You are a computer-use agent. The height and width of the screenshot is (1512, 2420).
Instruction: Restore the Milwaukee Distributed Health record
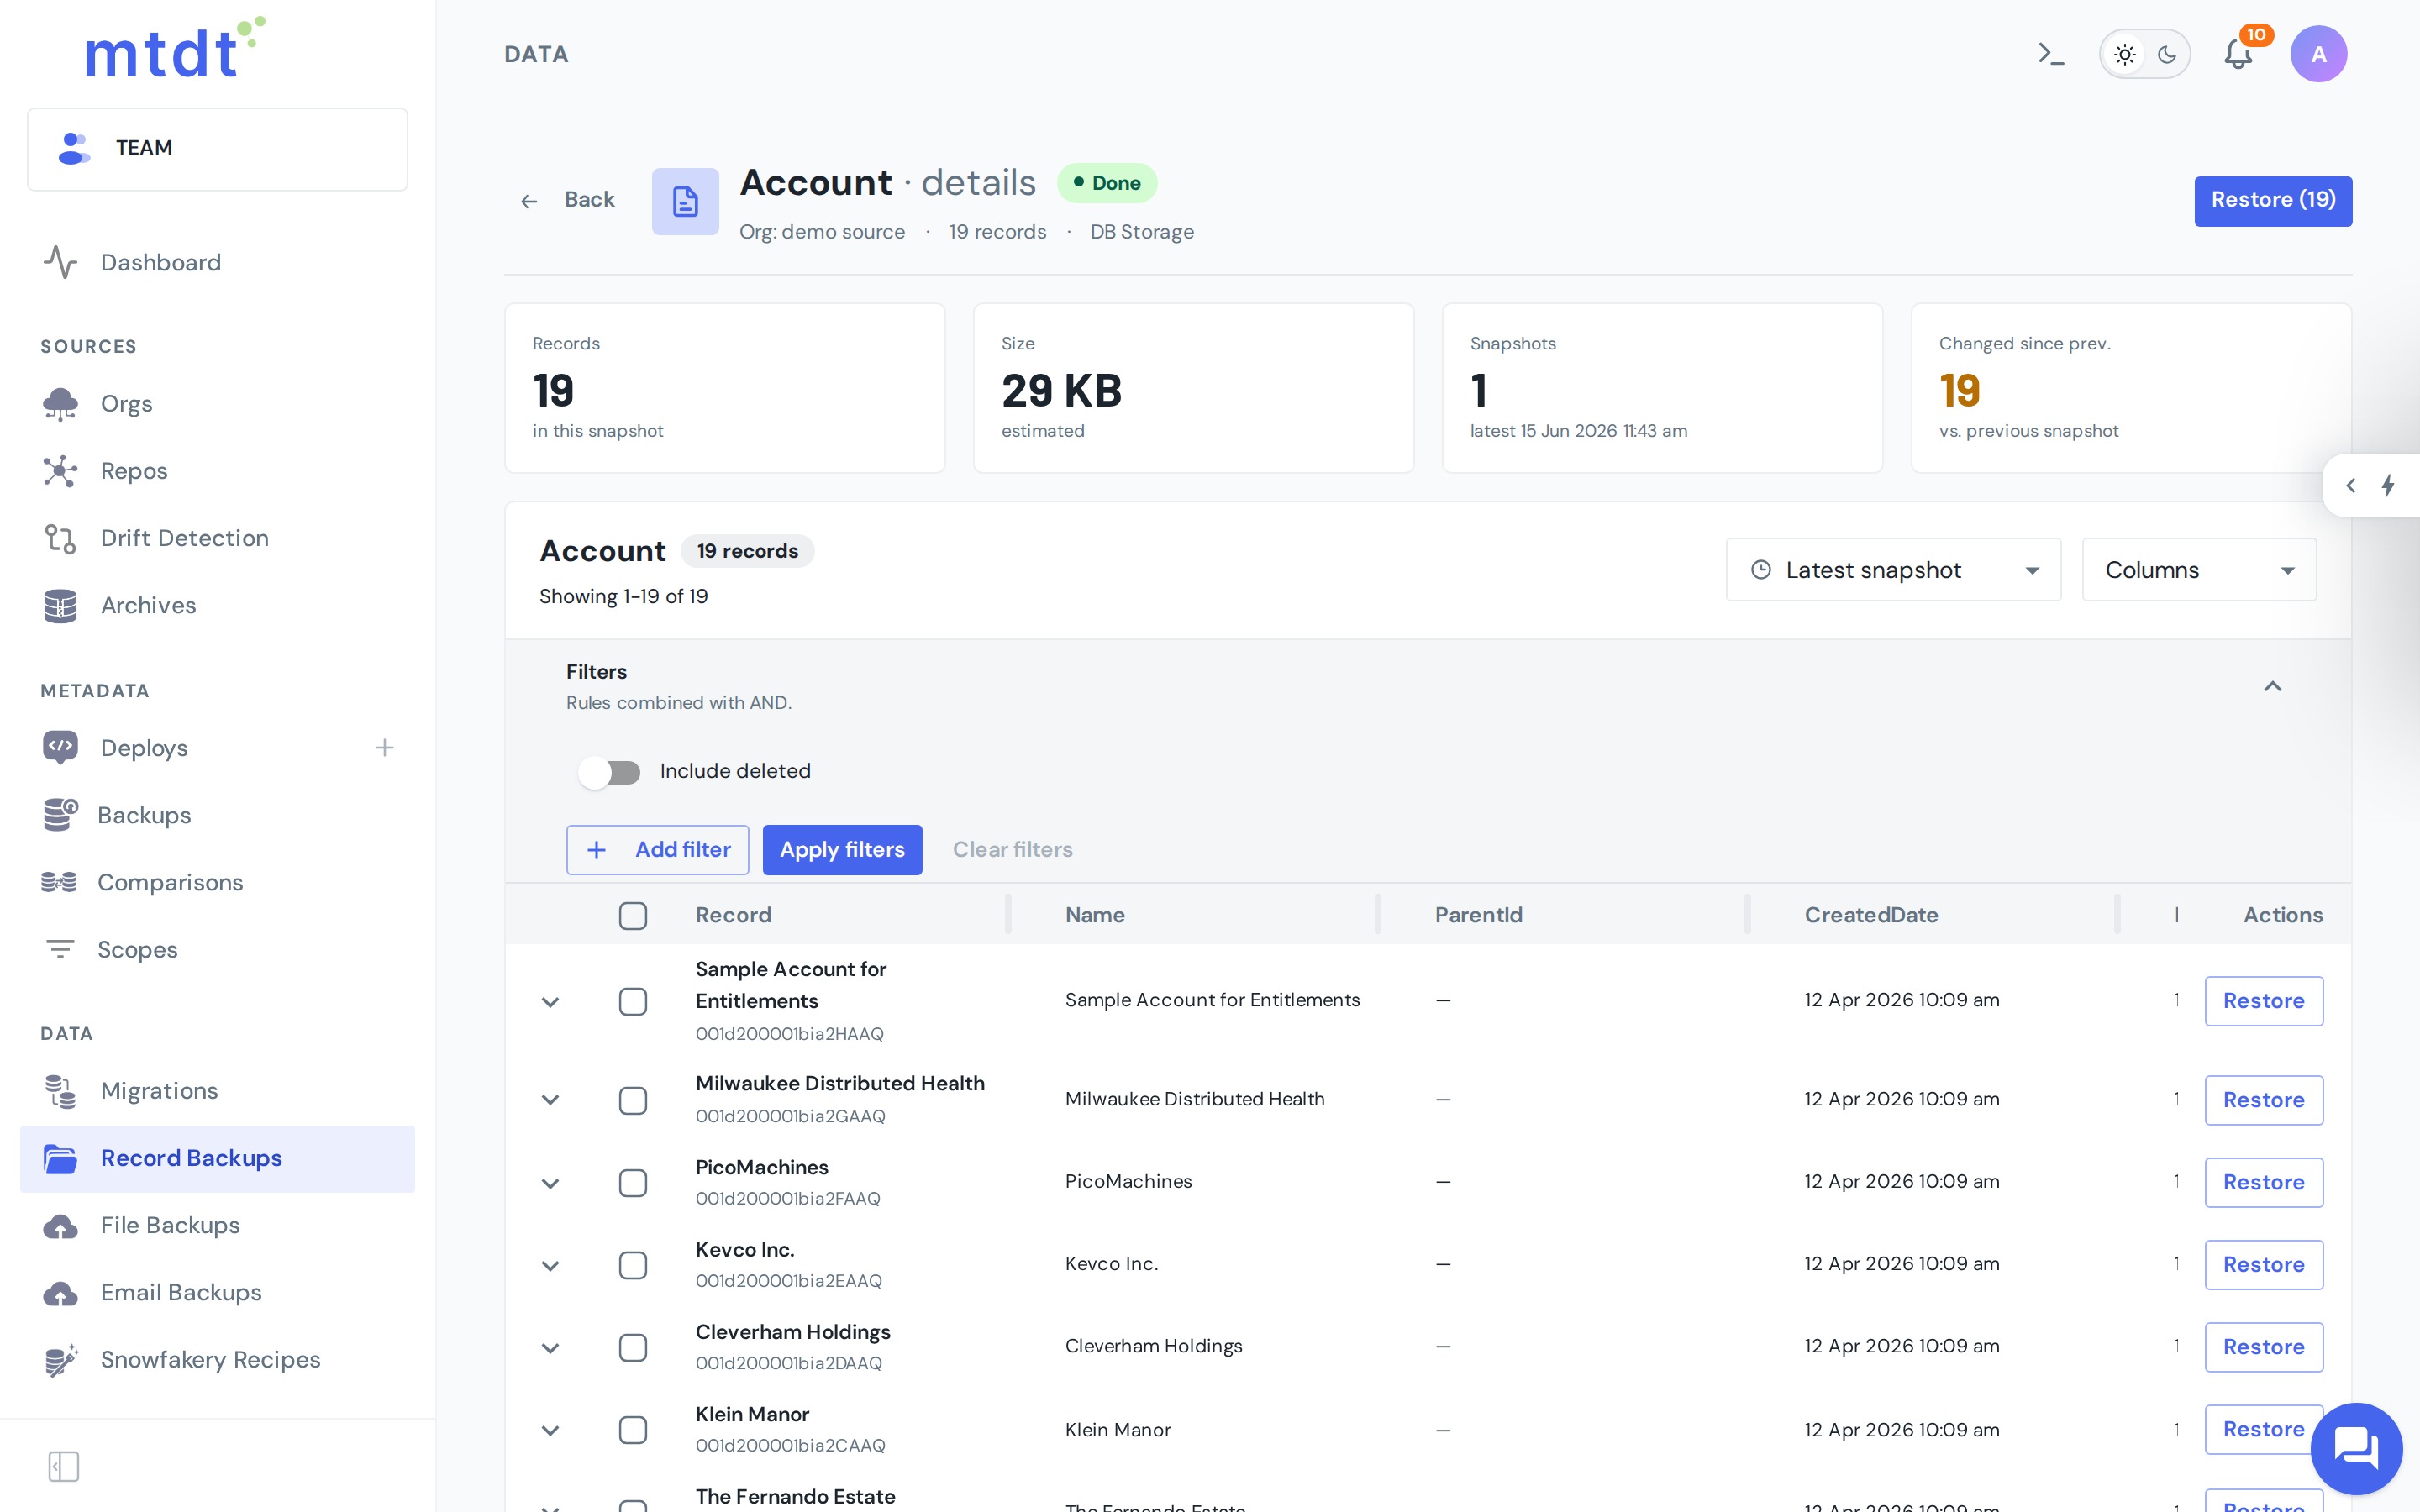coord(2263,1100)
